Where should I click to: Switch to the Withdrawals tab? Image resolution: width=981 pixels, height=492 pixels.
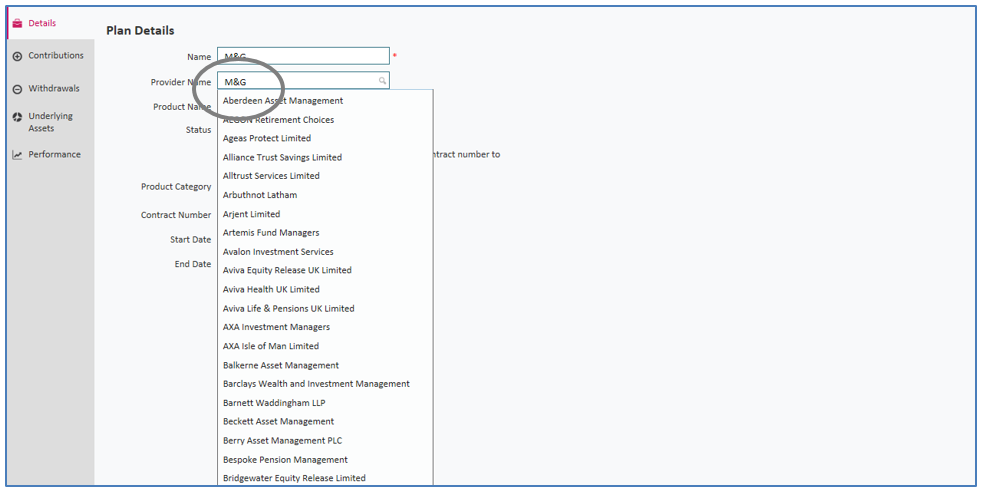point(54,88)
